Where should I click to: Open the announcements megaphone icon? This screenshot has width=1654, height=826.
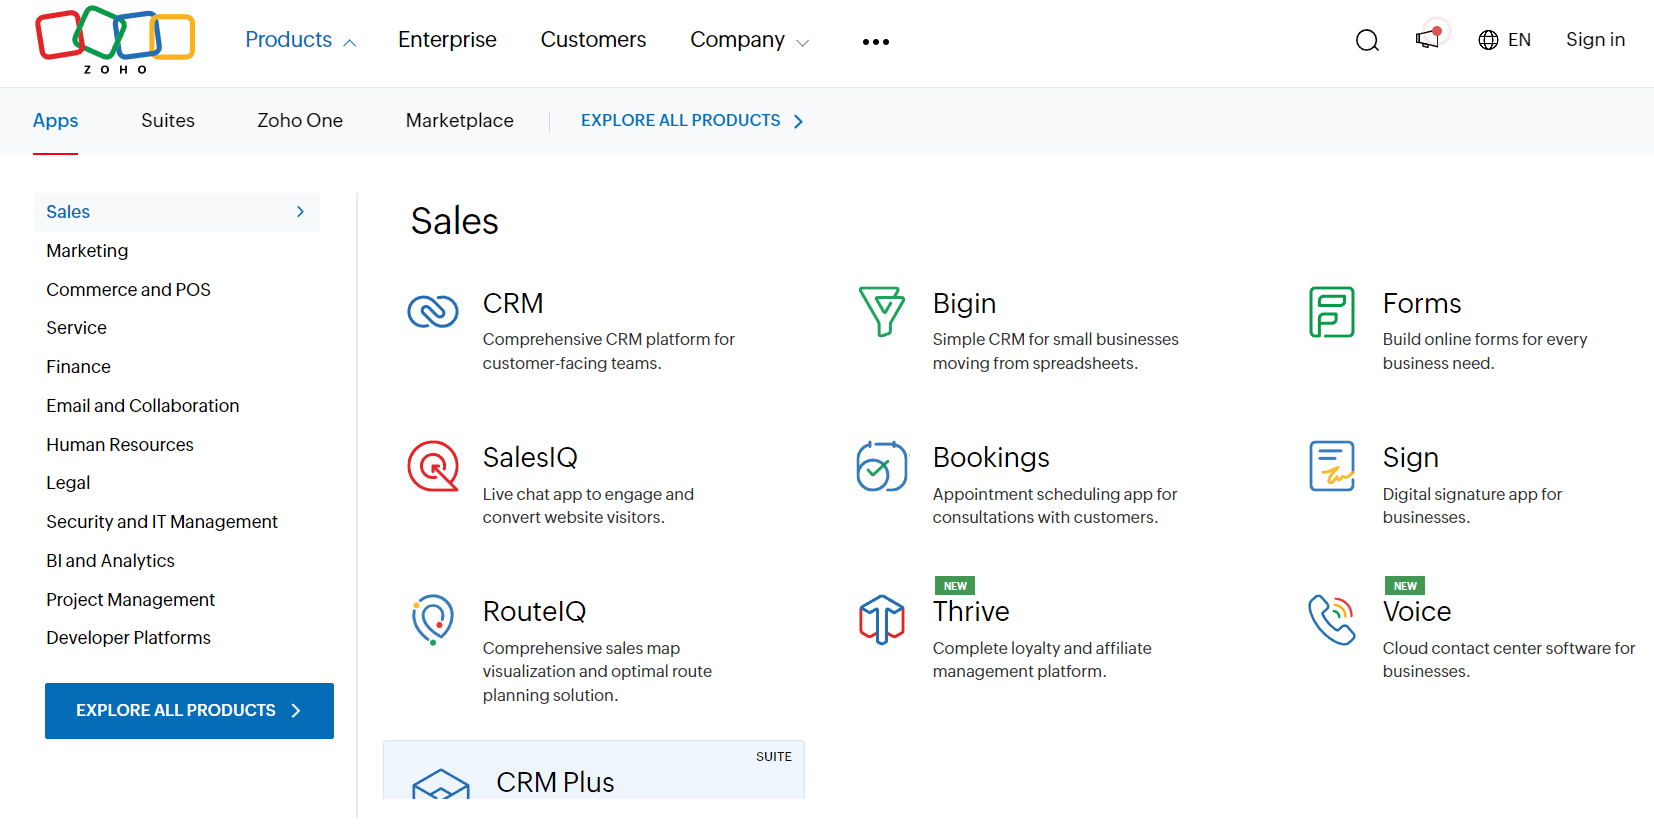tap(1427, 39)
